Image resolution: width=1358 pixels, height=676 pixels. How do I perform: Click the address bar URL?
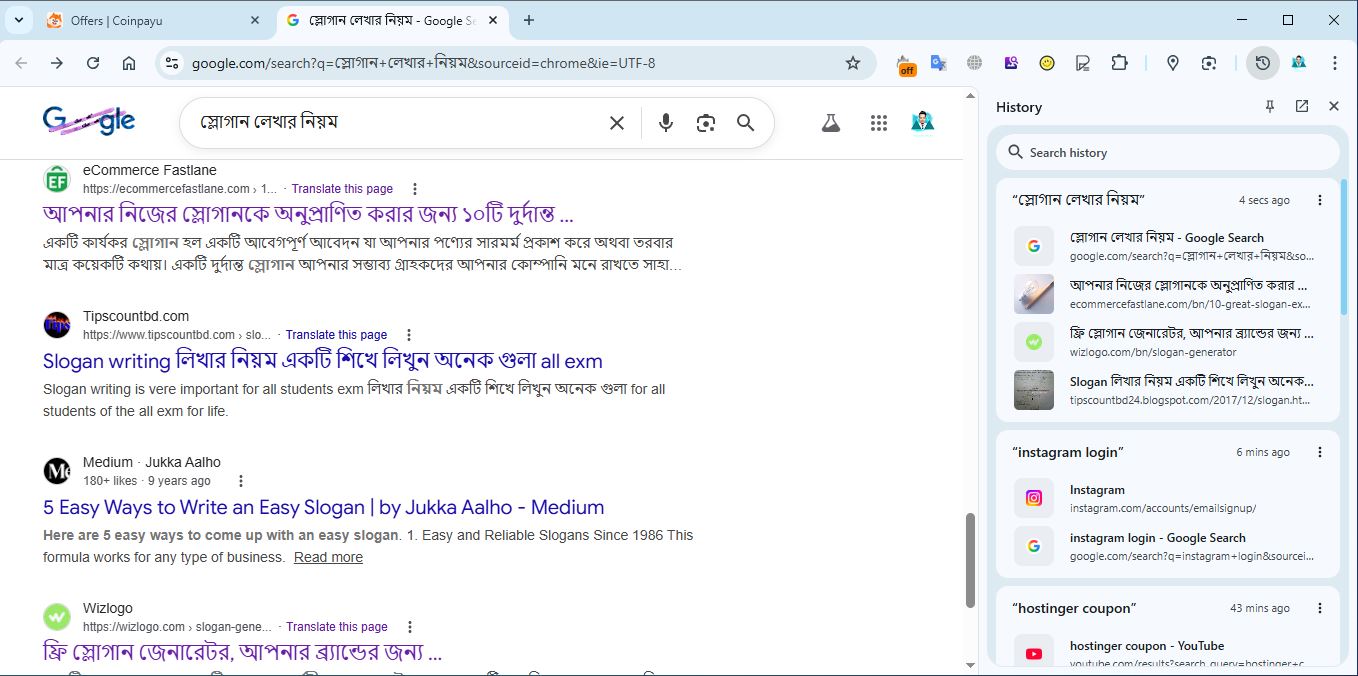423,63
